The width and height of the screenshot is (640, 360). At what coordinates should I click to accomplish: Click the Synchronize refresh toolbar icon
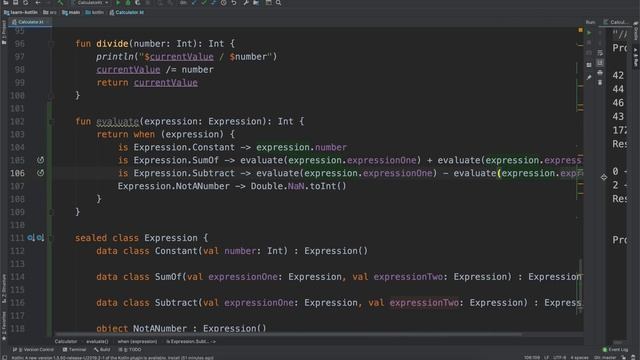25,2
